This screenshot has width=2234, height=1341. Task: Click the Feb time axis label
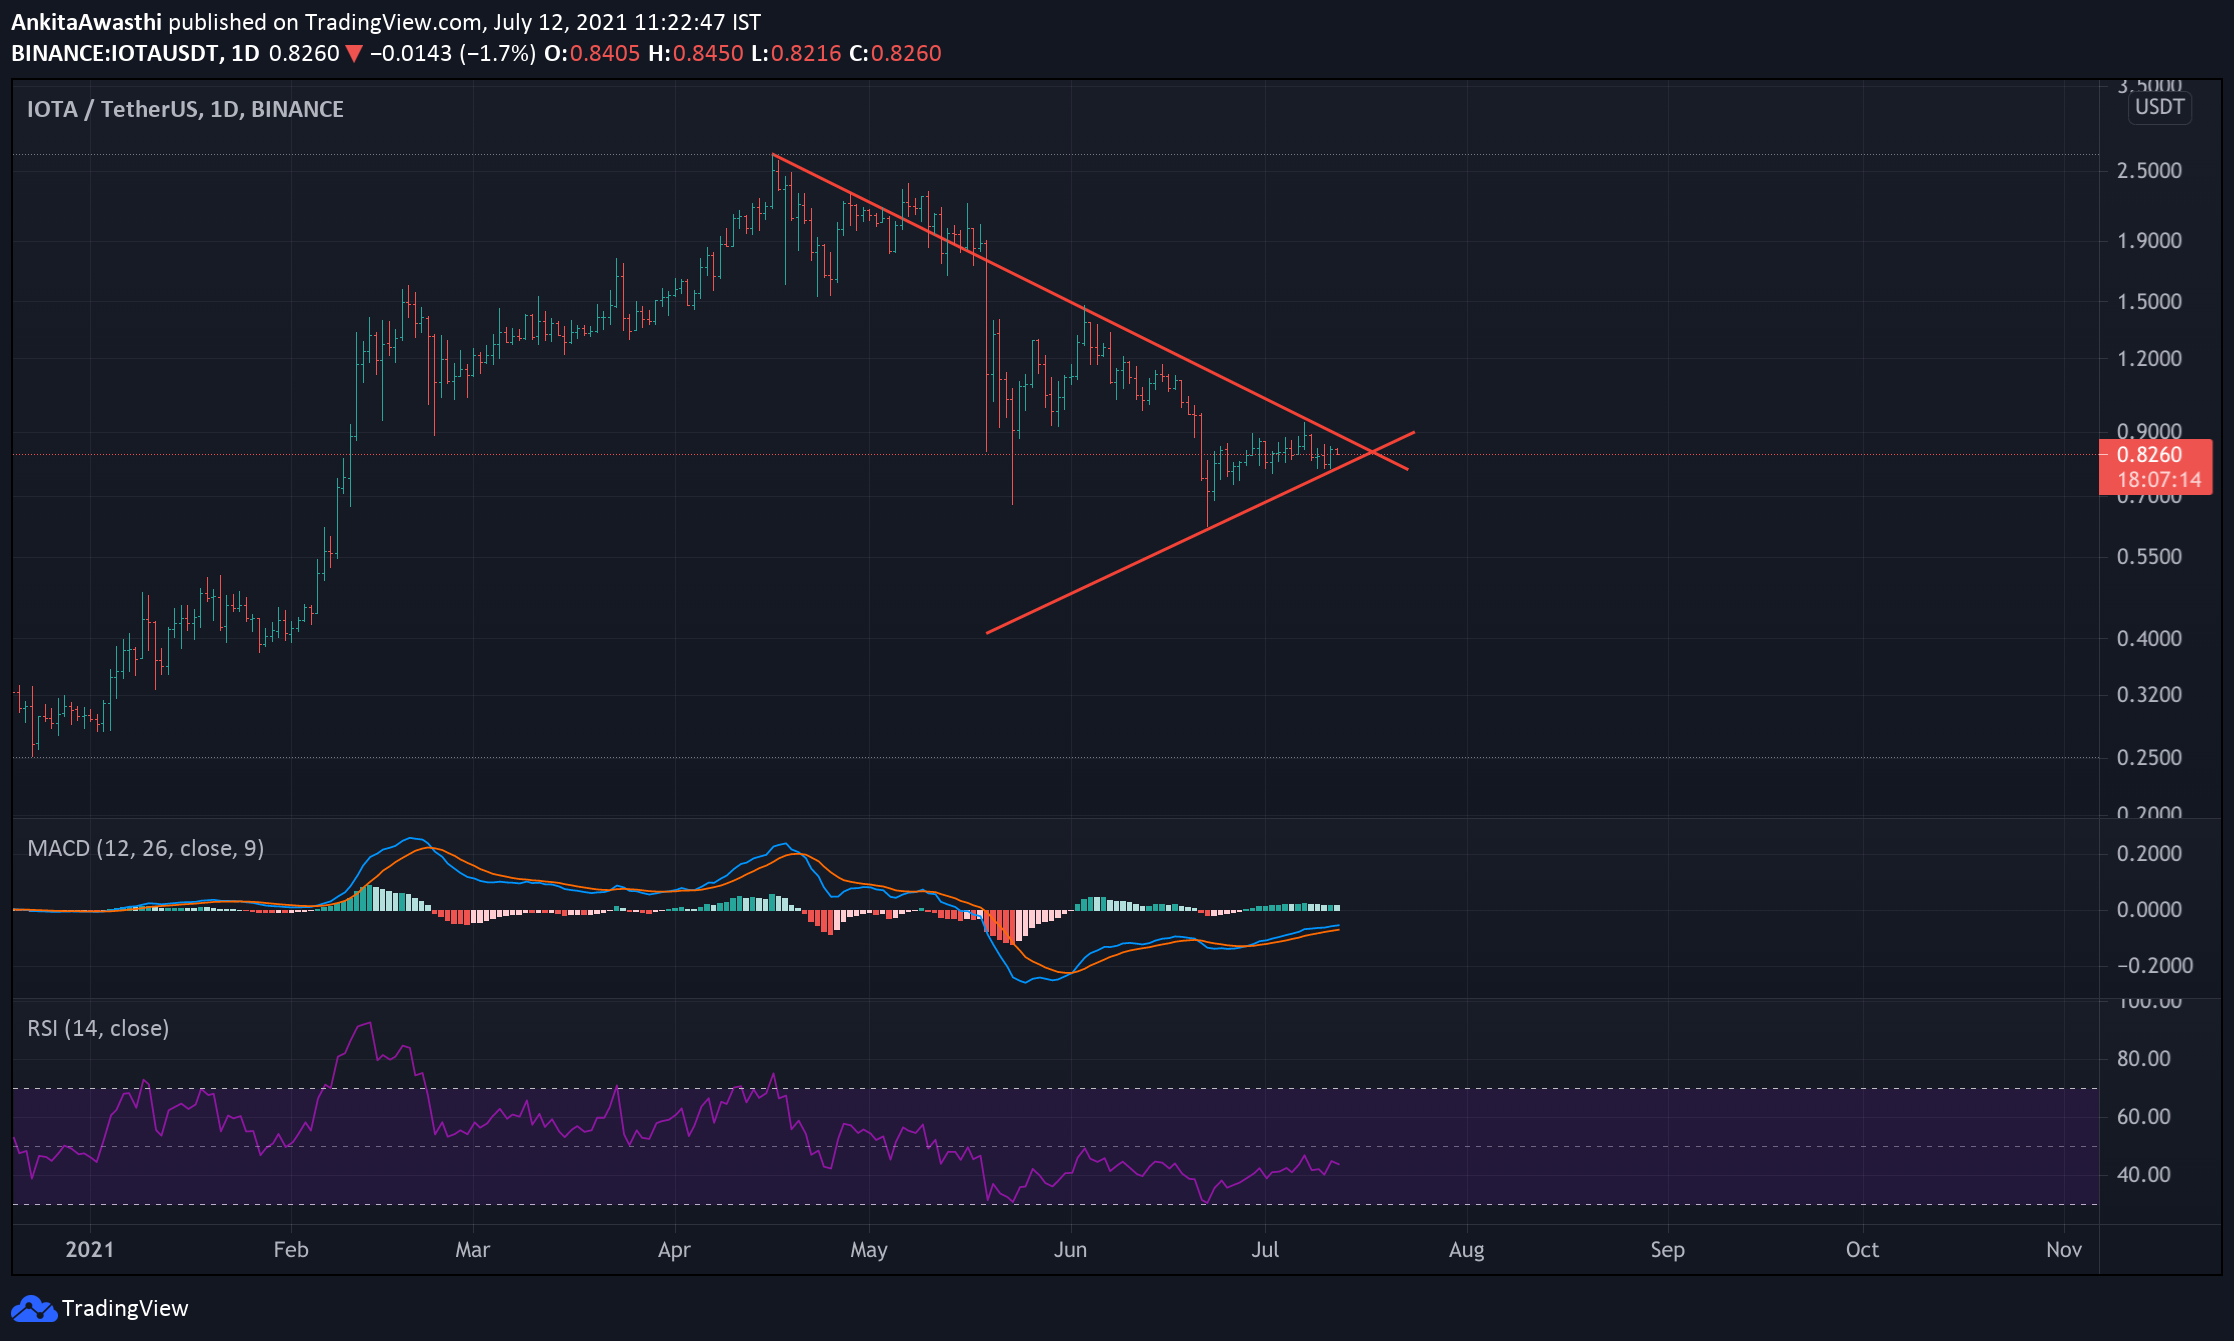291,1249
